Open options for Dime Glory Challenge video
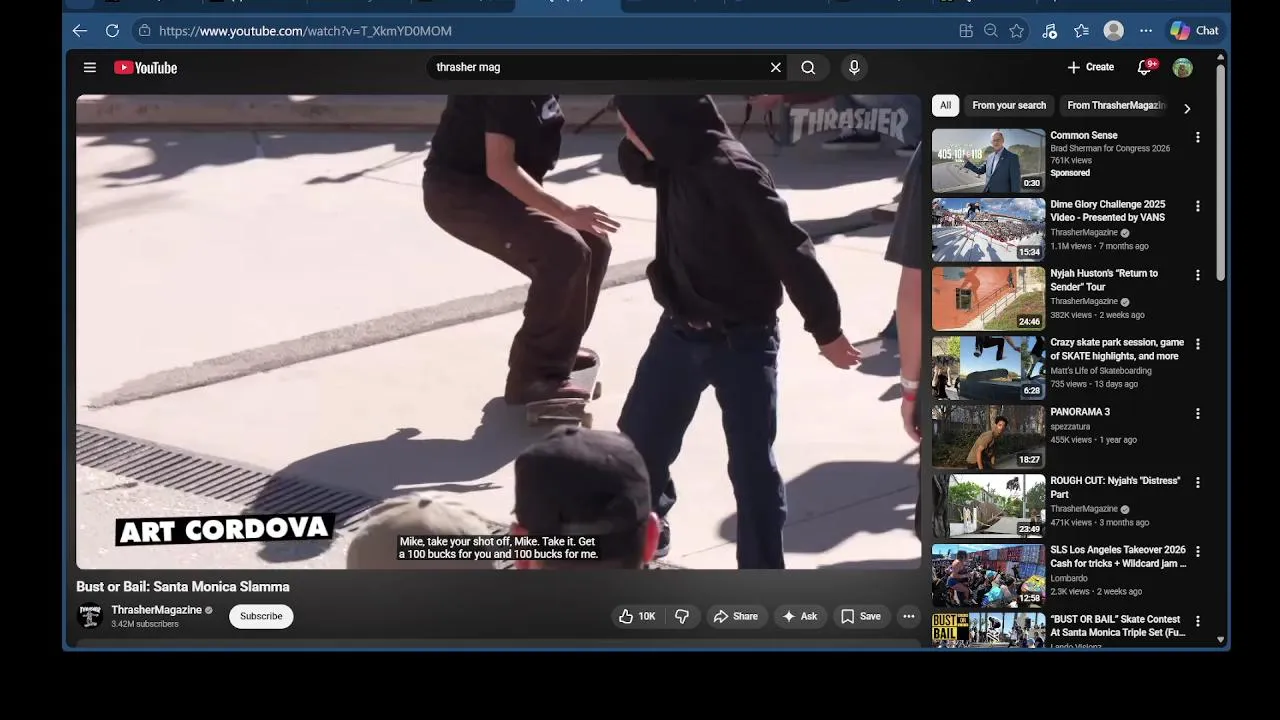The width and height of the screenshot is (1280, 720). [x=1197, y=206]
